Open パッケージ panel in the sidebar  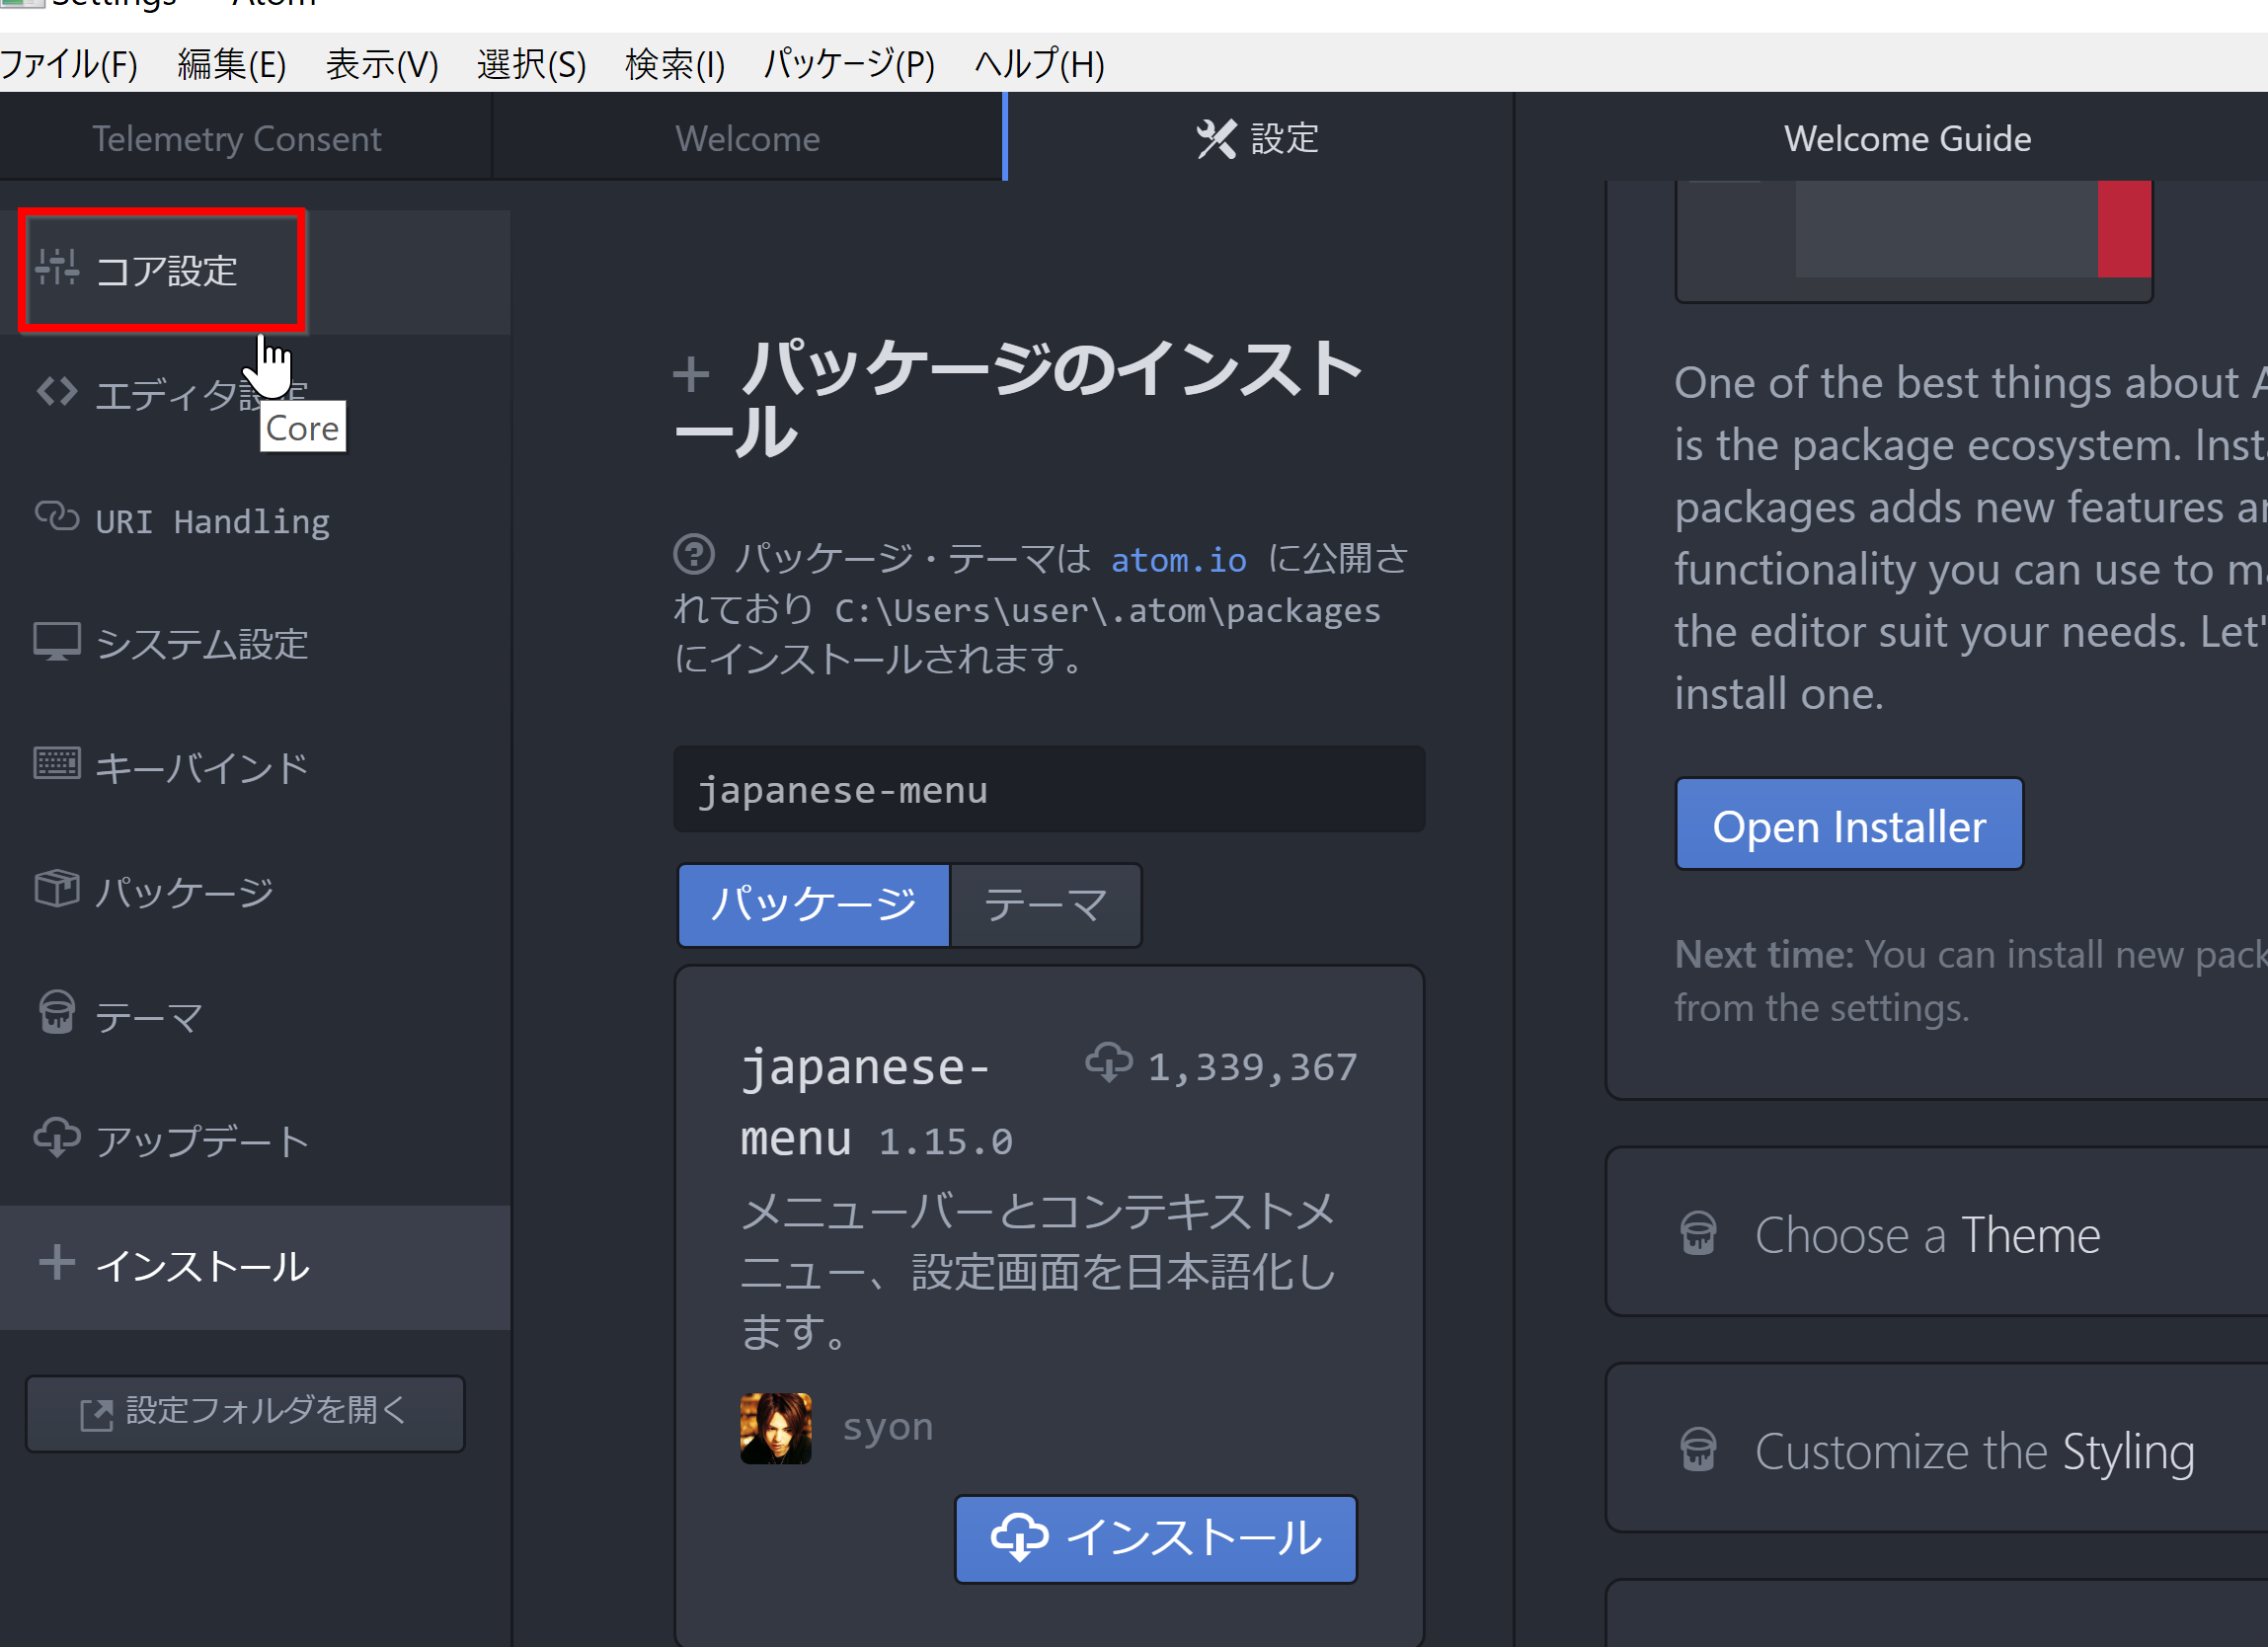pos(255,892)
